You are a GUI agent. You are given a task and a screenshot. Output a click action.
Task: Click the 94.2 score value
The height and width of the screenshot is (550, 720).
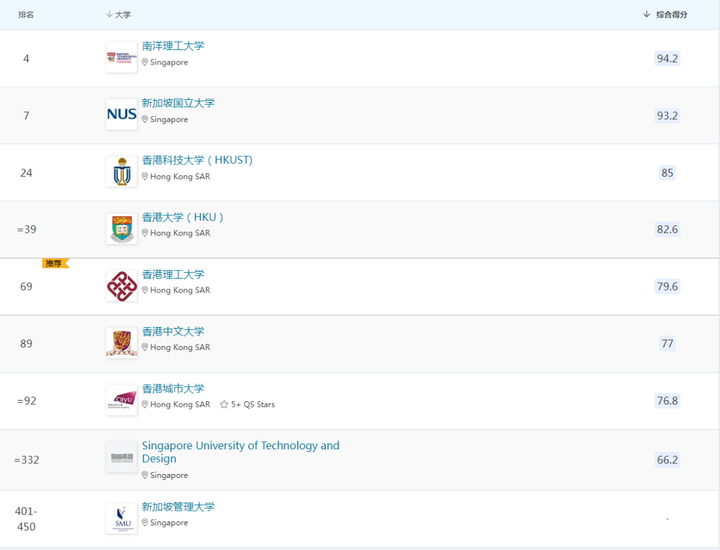667,58
